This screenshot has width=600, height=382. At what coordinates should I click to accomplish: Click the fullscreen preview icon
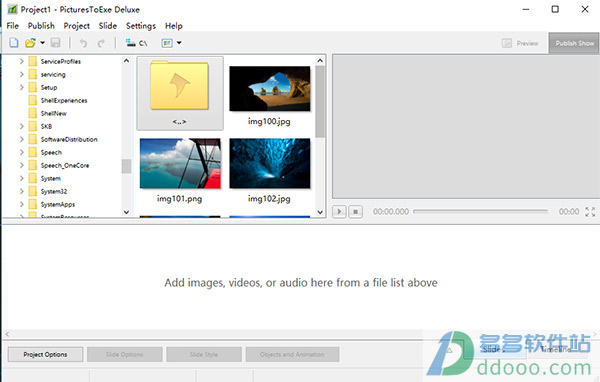click(x=590, y=212)
